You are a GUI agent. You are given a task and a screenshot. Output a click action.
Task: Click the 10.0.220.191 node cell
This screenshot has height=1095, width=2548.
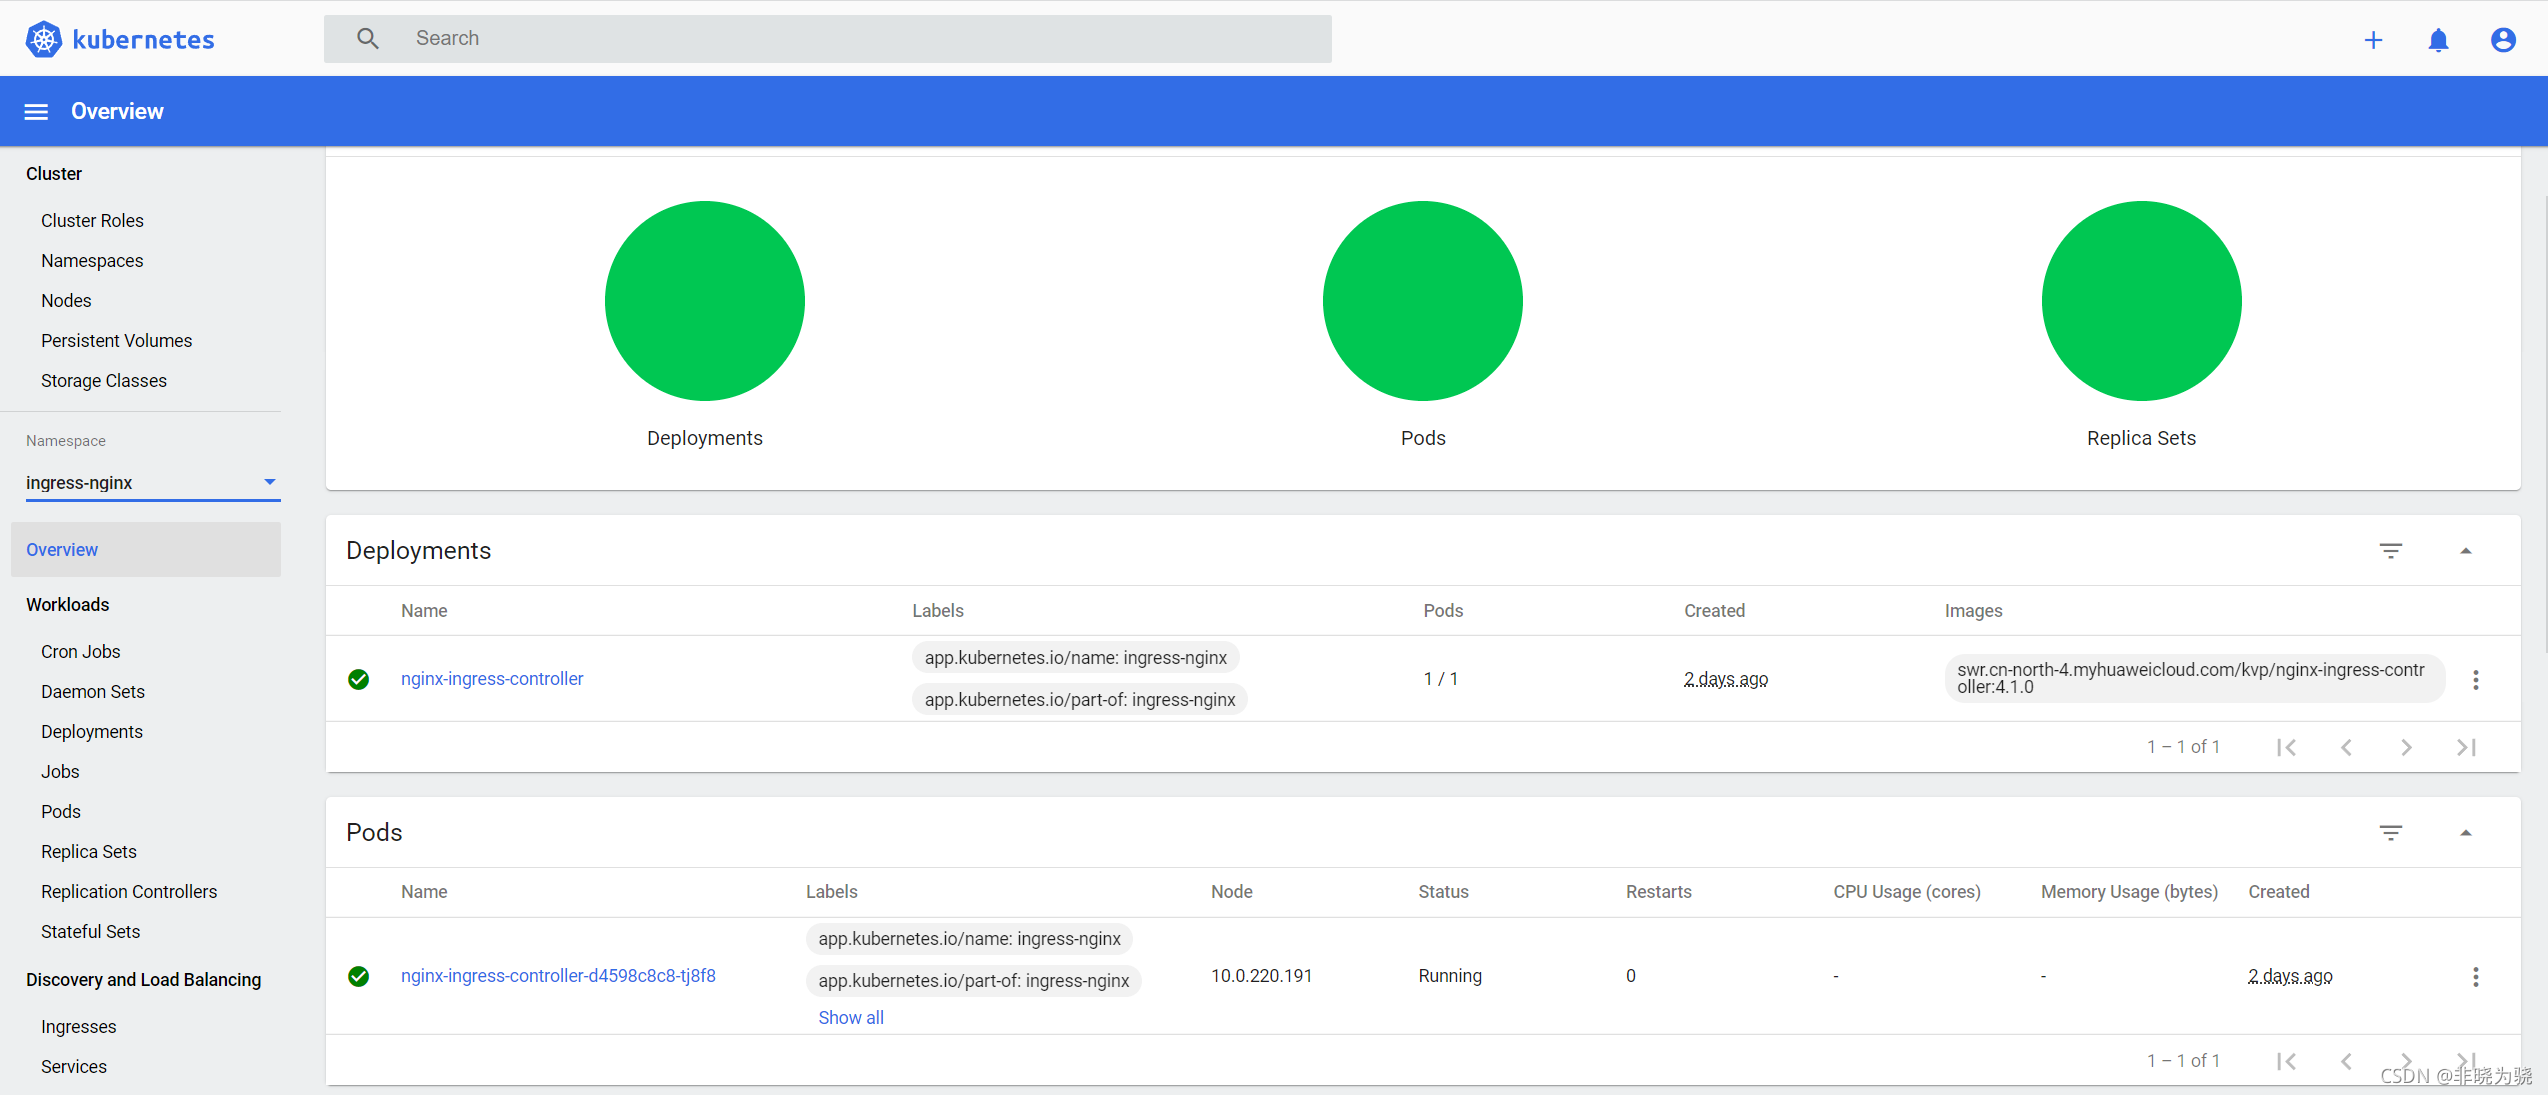(x=1261, y=975)
